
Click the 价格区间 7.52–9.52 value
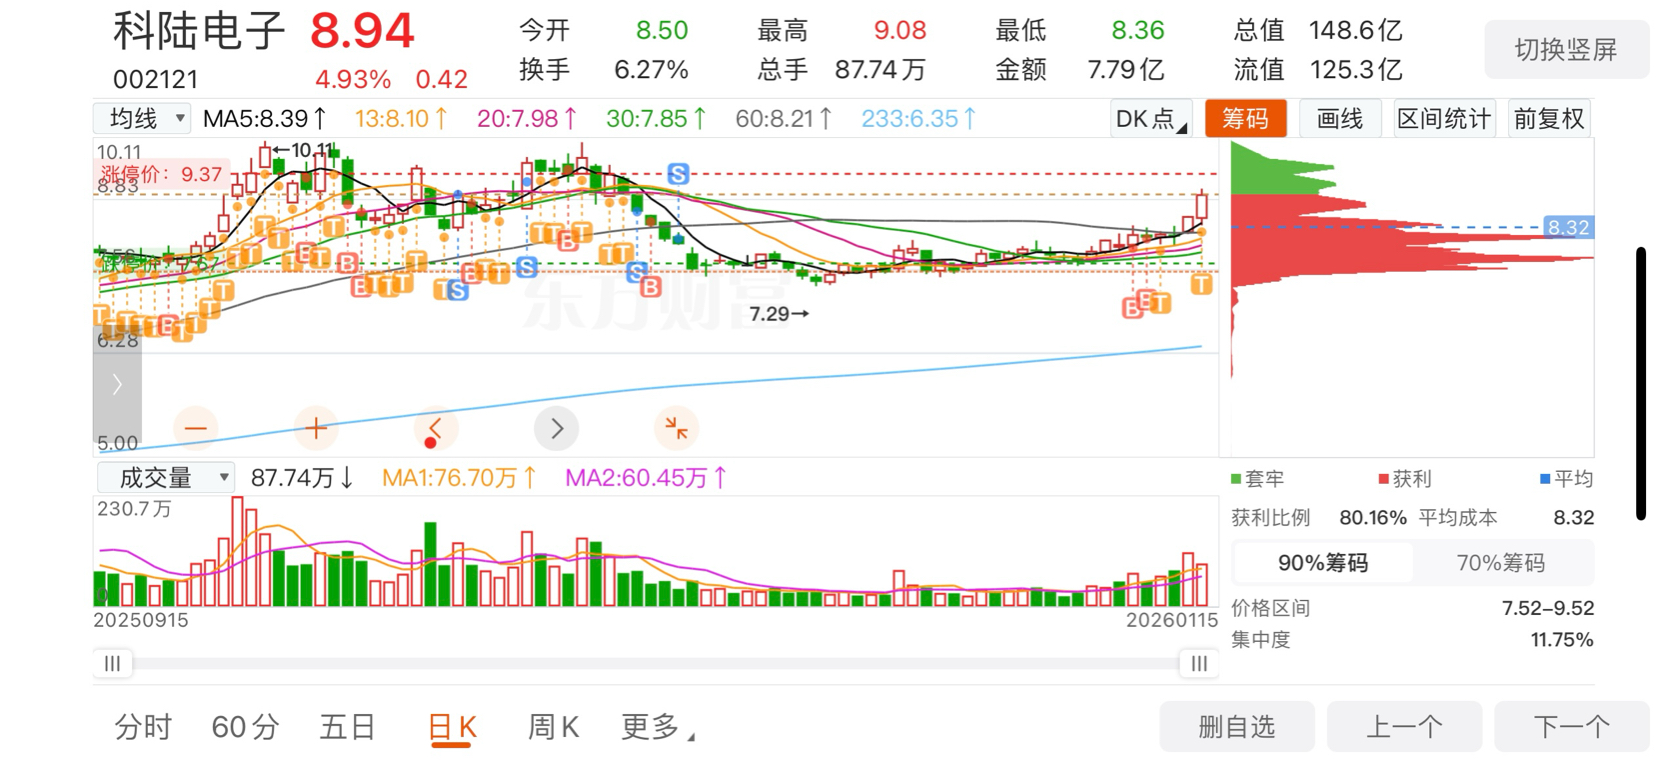pyautogui.click(x=1547, y=608)
